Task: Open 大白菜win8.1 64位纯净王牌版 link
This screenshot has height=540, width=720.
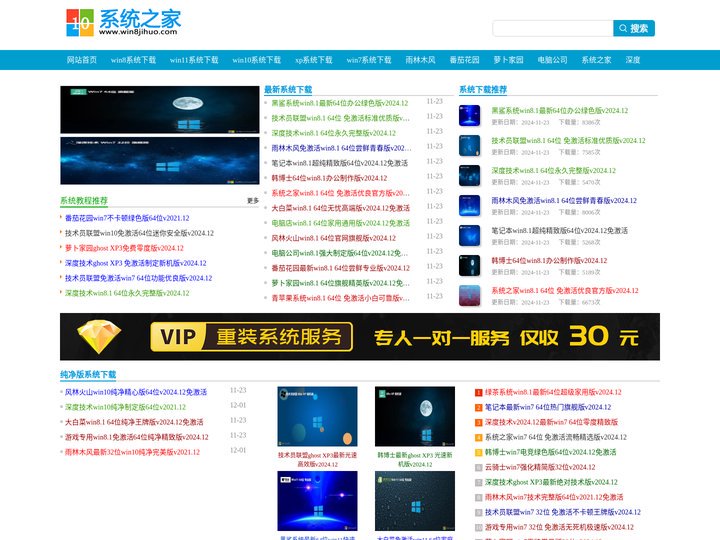Action: click(134, 422)
